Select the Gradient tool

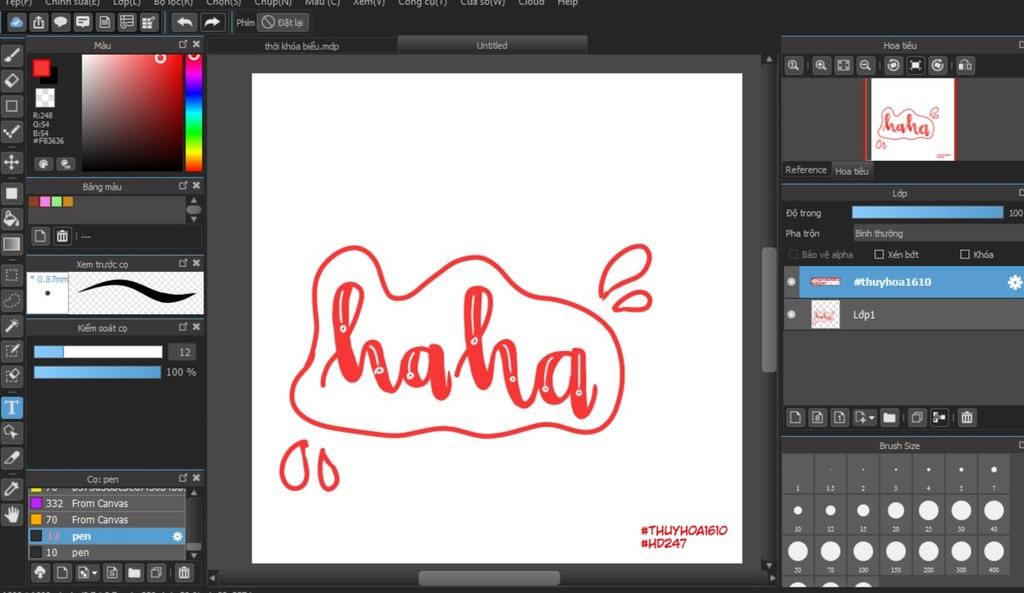coord(12,244)
